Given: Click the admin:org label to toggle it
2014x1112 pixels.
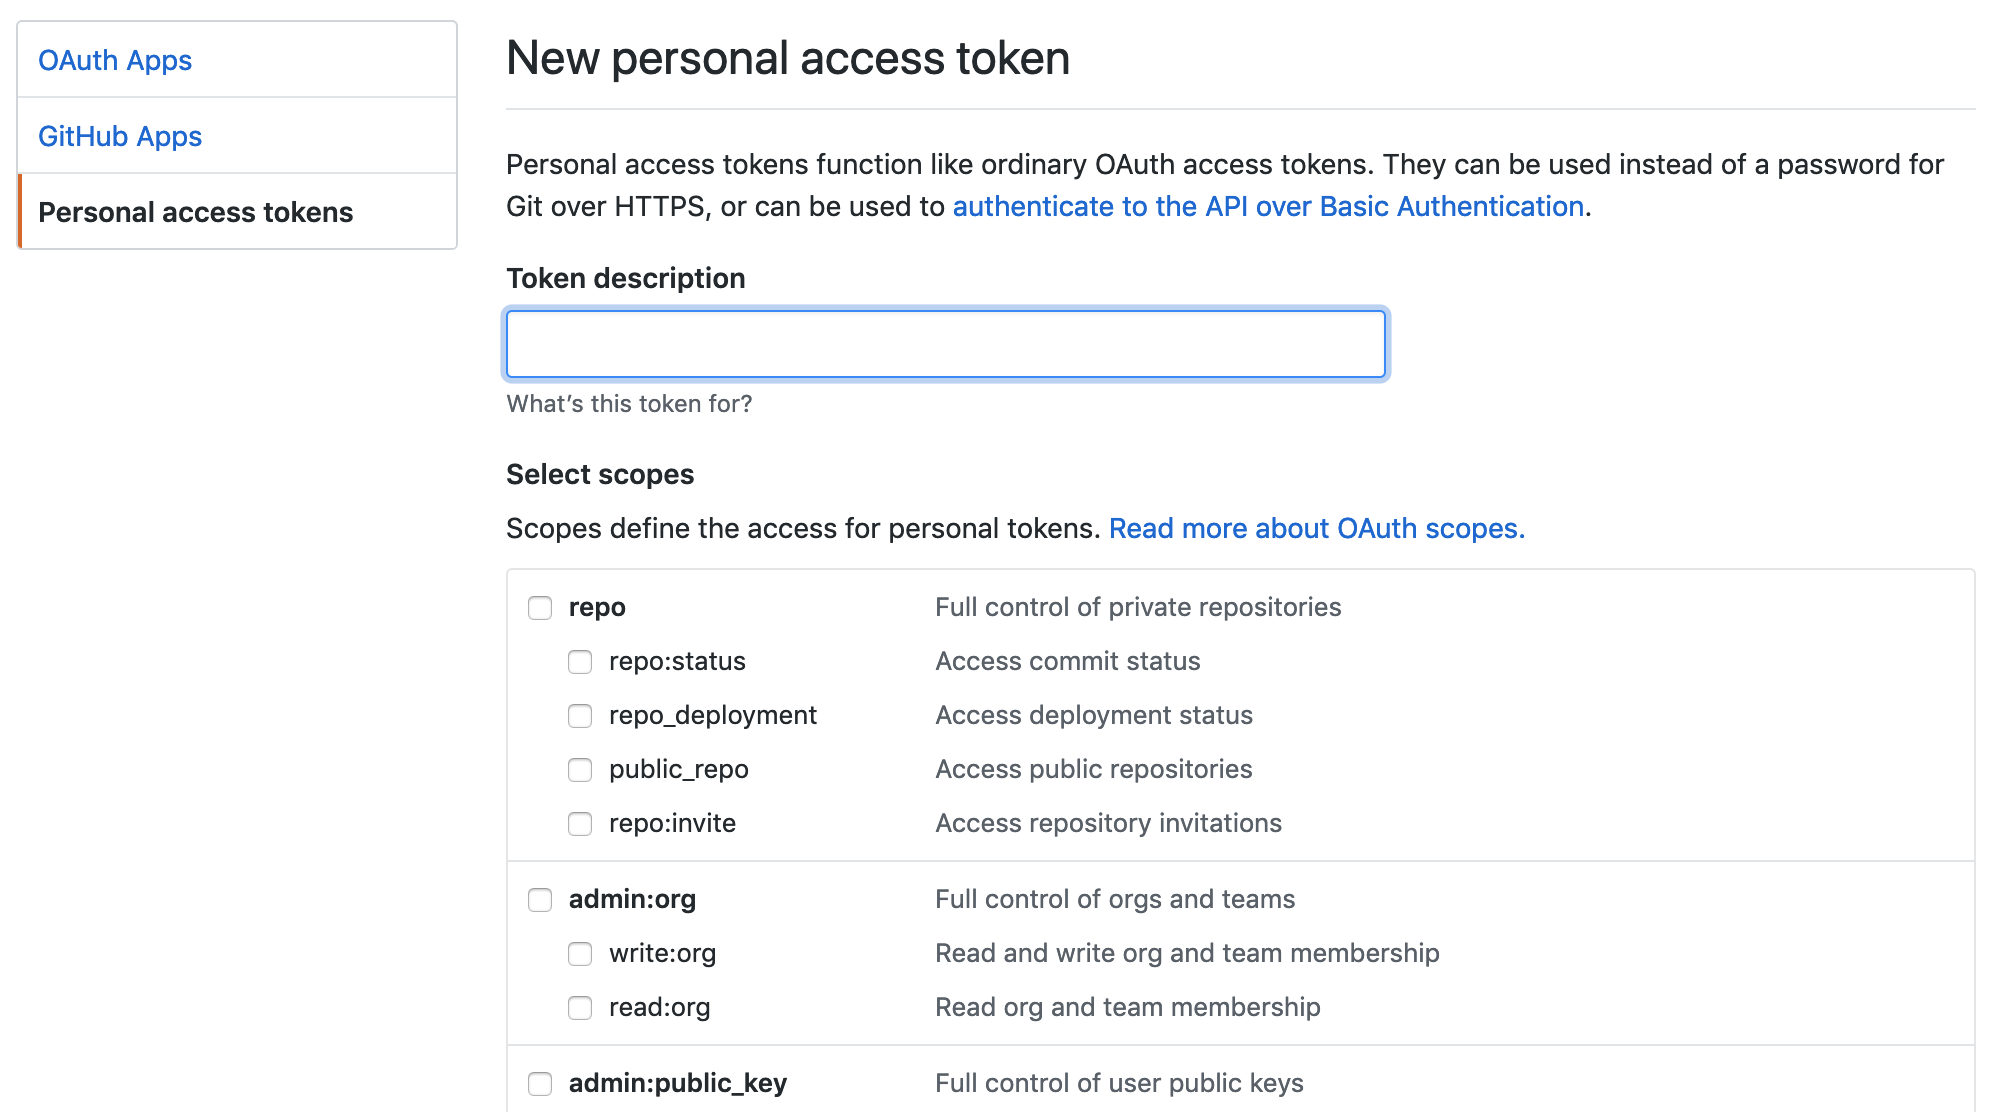Looking at the screenshot, I should 632,899.
